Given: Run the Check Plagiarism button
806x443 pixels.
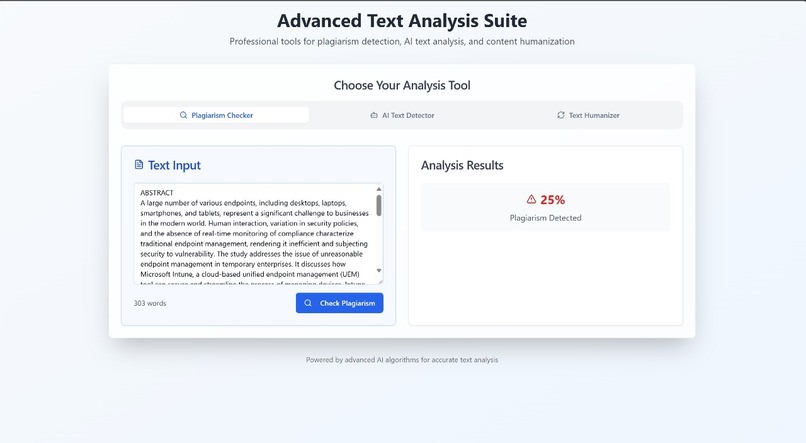Looking at the screenshot, I should coord(339,303).
